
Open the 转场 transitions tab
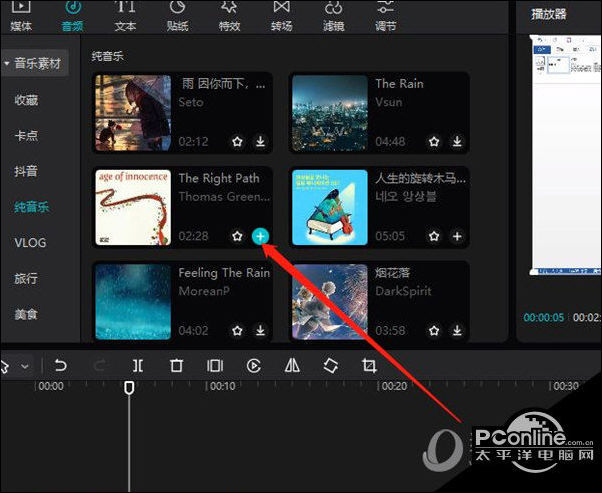[x=281, y=16]
